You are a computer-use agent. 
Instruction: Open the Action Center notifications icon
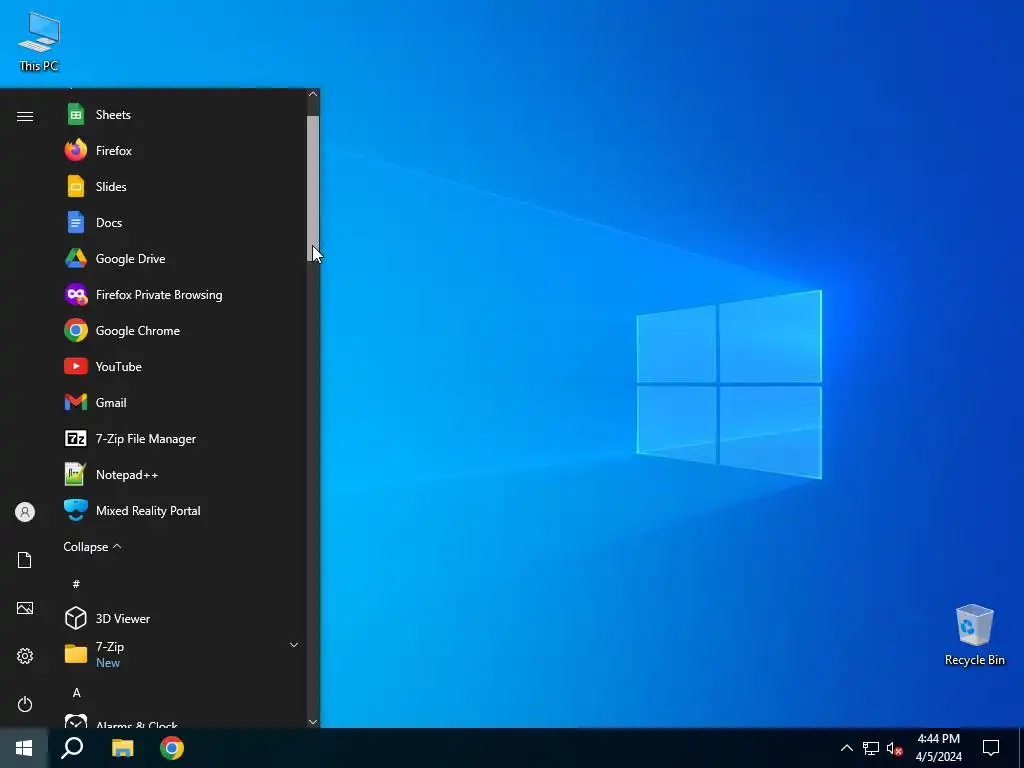pyautogui.click(x=991, y=748)
